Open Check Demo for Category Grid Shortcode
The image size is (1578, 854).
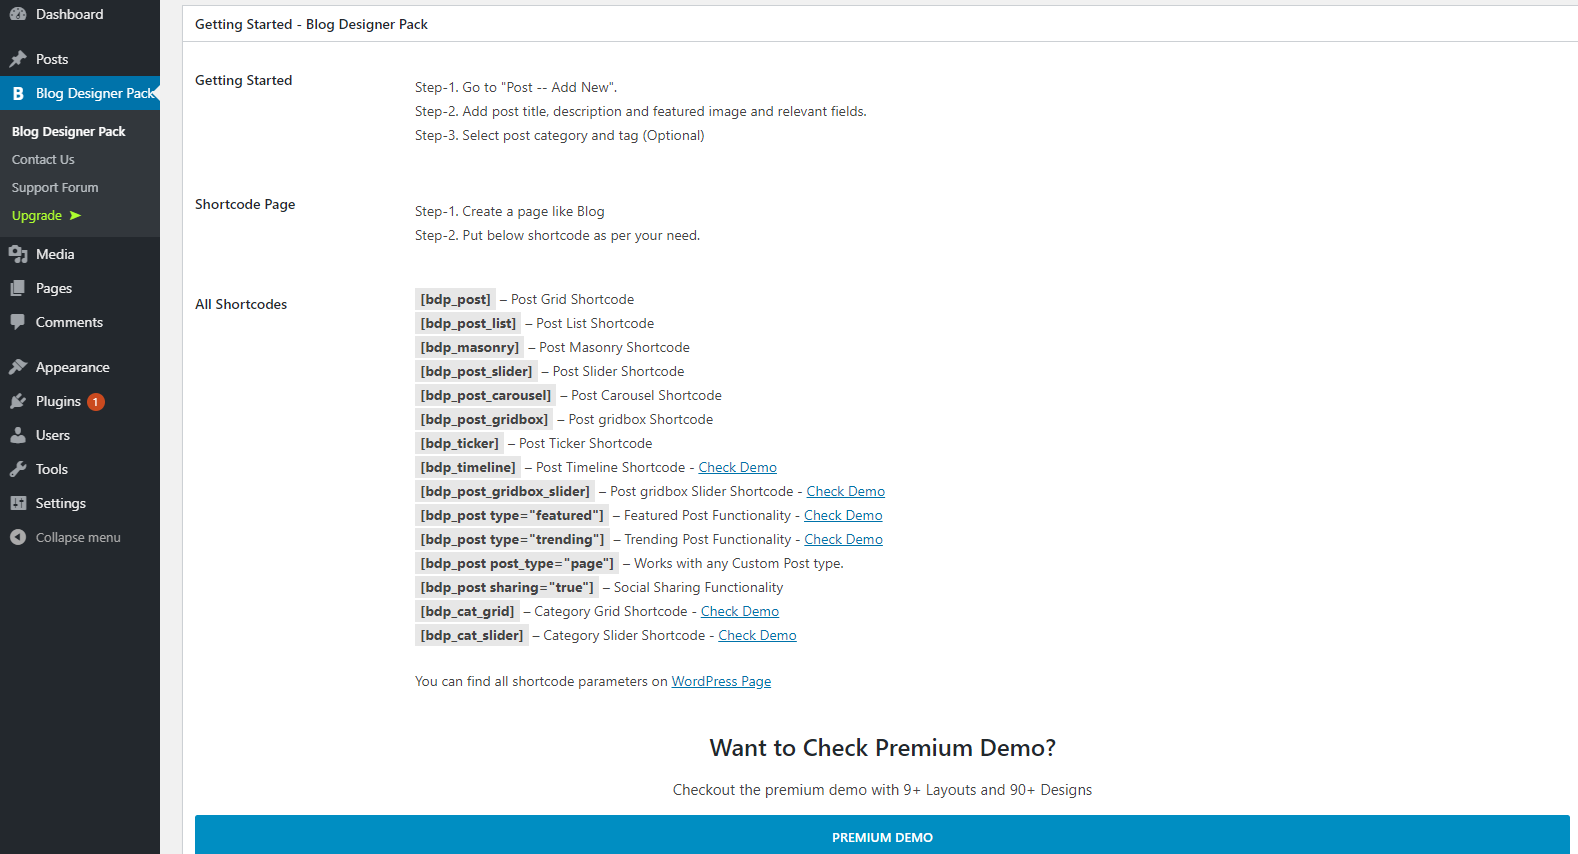(x=739, y=611)
